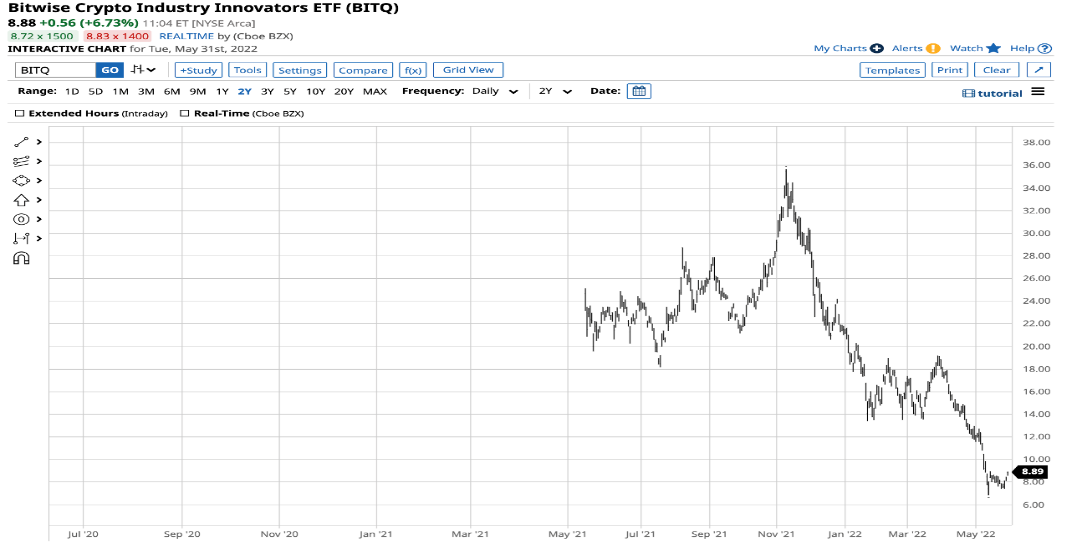Open the Help link
1087x554 pixels.
1023,49
